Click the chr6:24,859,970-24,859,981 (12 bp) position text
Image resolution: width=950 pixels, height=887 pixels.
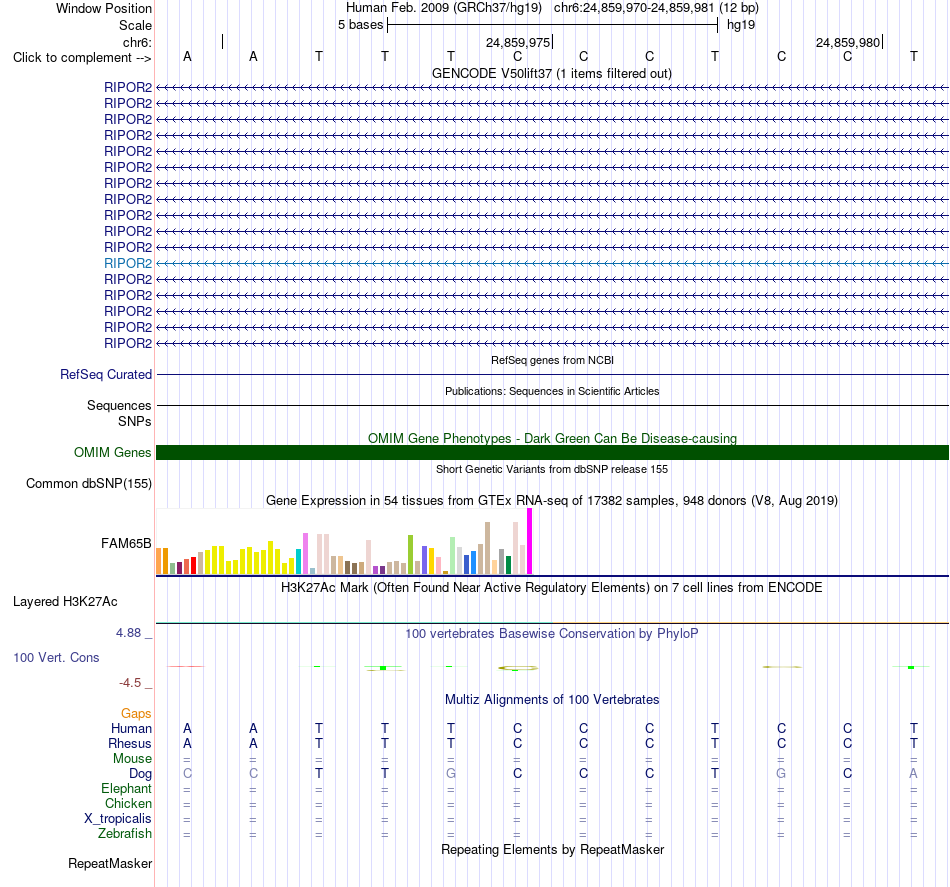tap(656, 8)
